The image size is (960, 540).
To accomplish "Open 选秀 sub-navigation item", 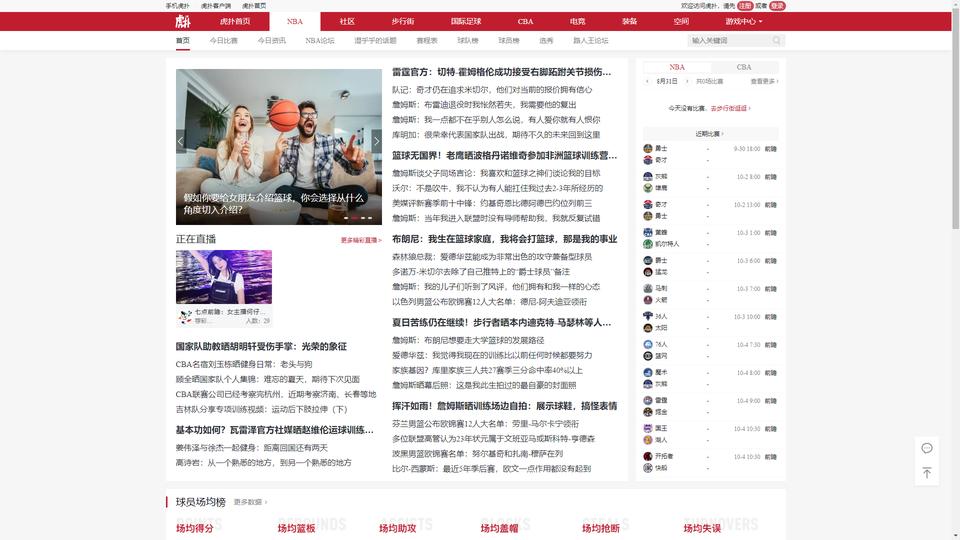I will (546, 40).
